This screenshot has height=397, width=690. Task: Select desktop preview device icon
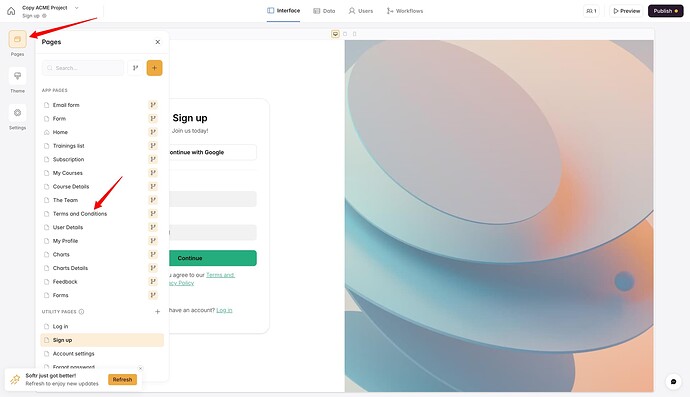(335, 34)
